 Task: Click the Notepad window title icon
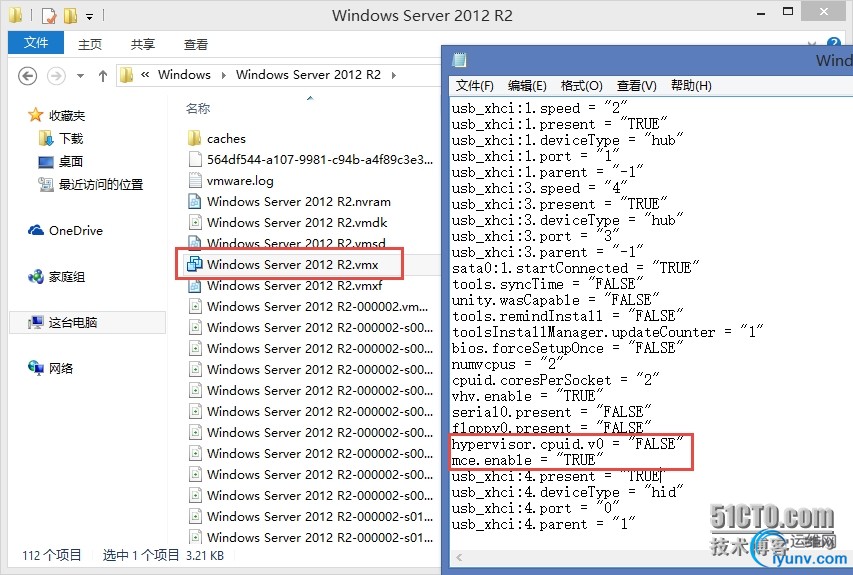click(x=460, y=60)
